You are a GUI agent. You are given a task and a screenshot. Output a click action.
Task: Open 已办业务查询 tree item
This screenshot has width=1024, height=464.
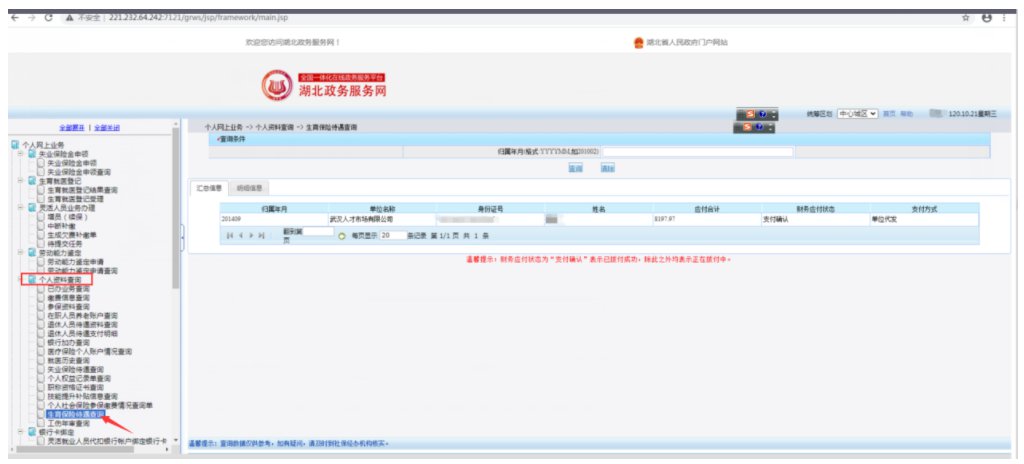point(69,288)
